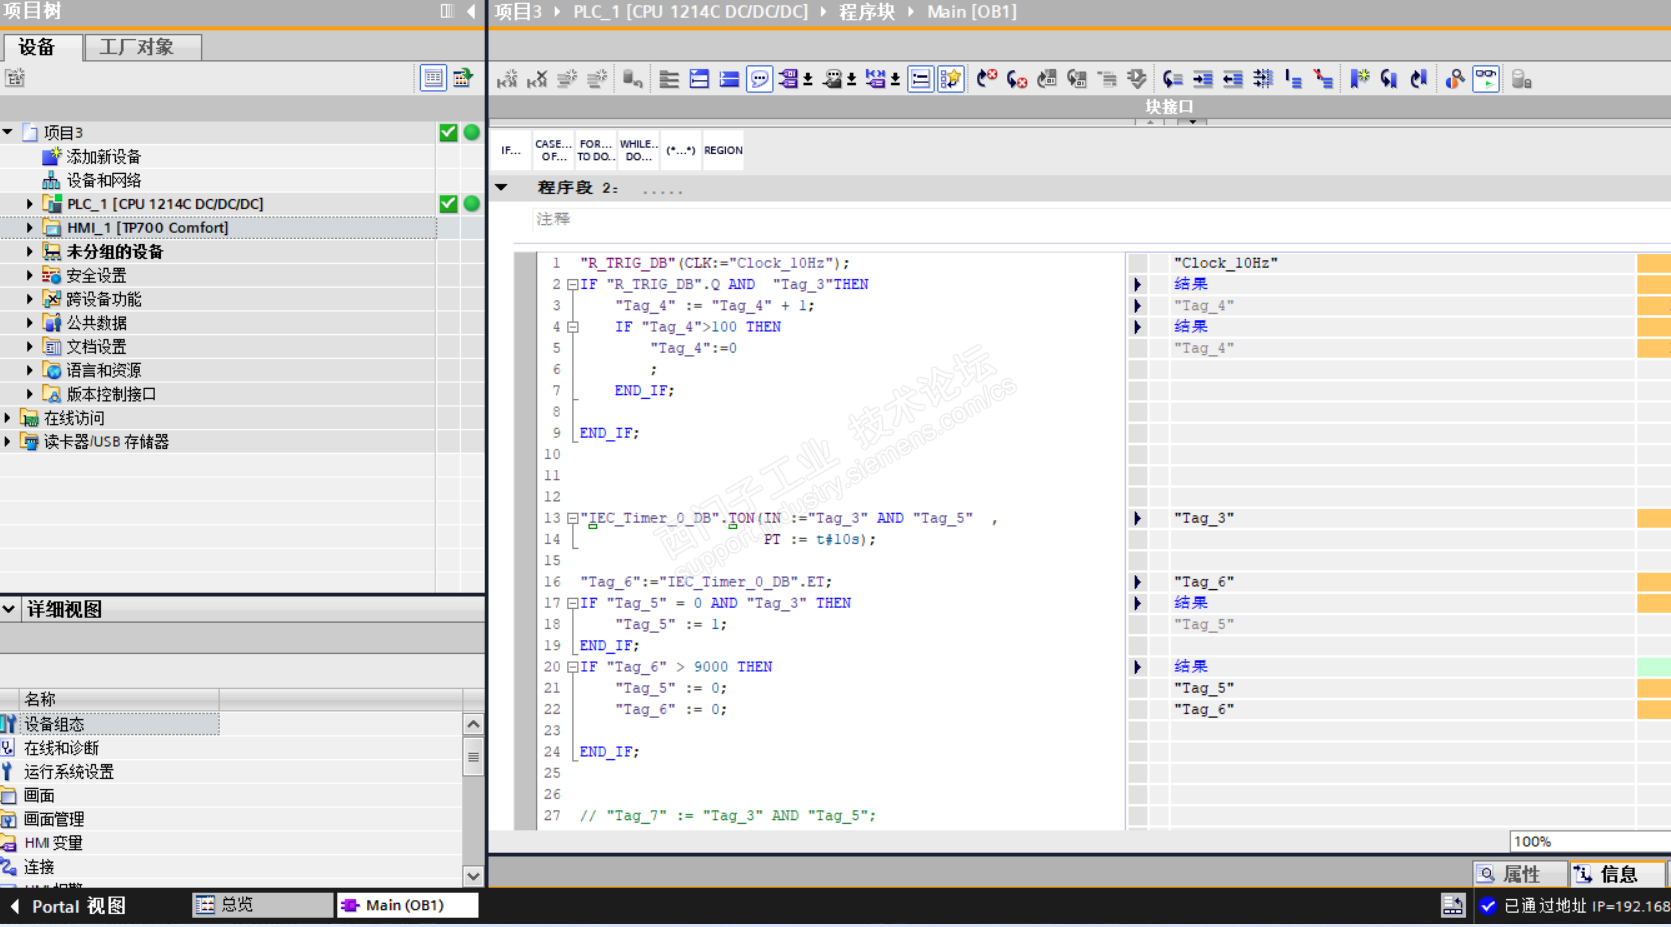1671x927 pixels.
Task: Collapse the 详细视图 detail view panel
Action: pyautogui.click(x=9, y=609)
